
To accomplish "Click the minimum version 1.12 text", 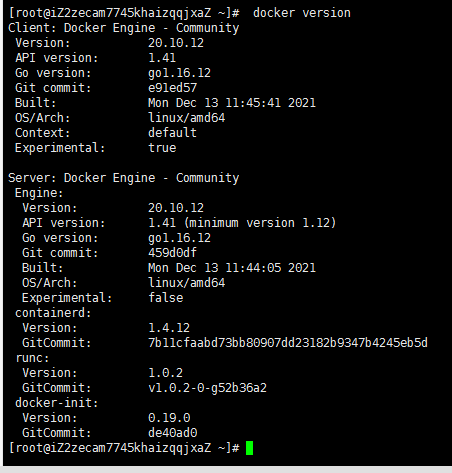I will 260,223.
